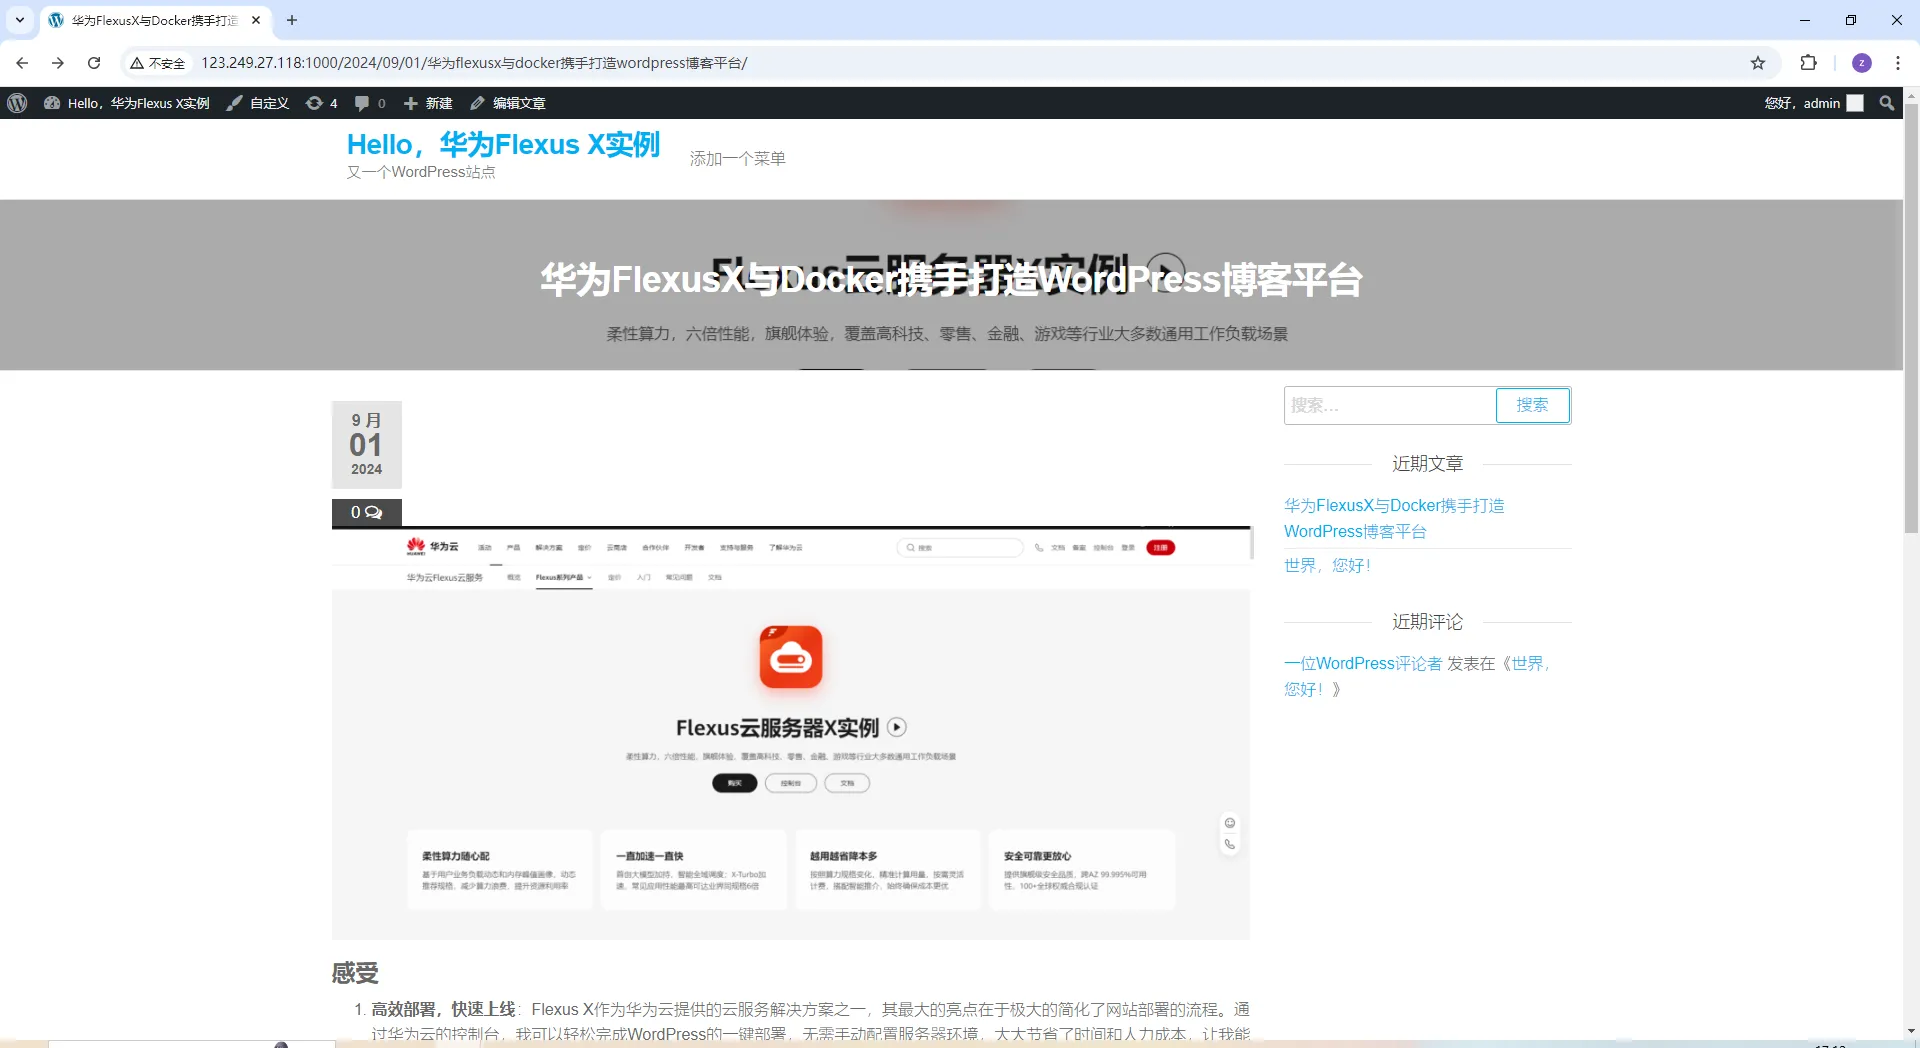Open the admin bar search magnifier
This screenshot has height=1048, width=1920.
coord(1887,103)
